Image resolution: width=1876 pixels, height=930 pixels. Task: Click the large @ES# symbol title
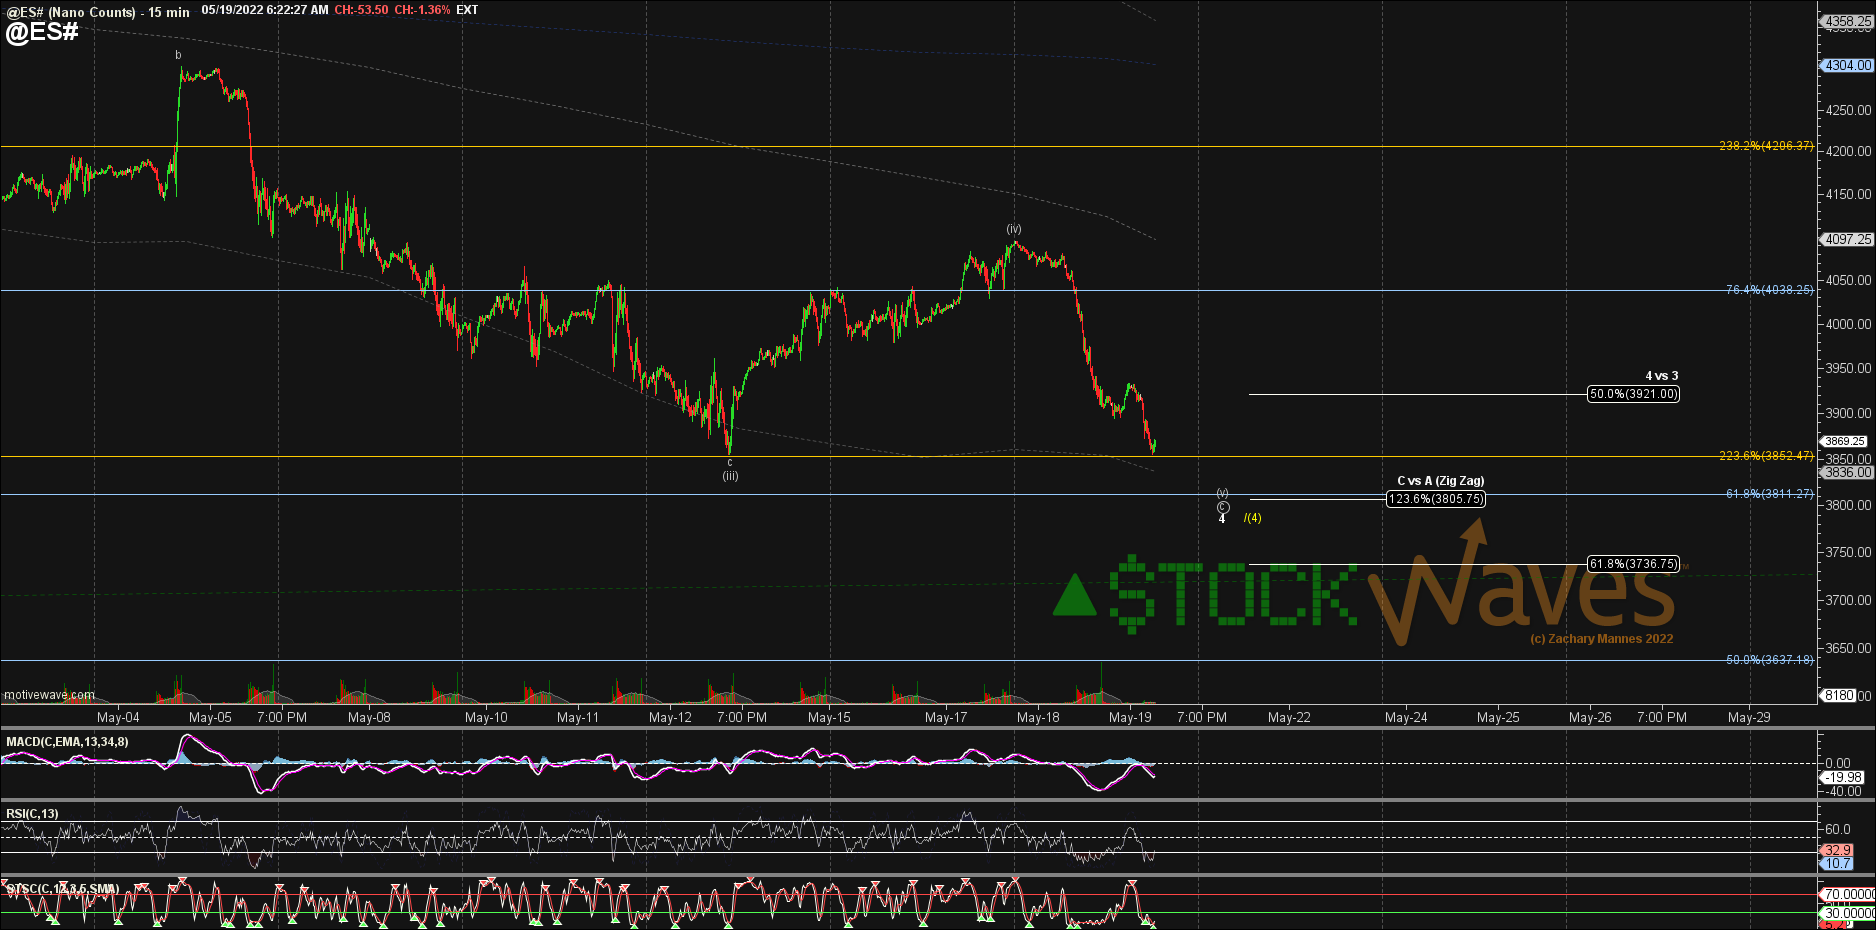click(x=42, y=32)
